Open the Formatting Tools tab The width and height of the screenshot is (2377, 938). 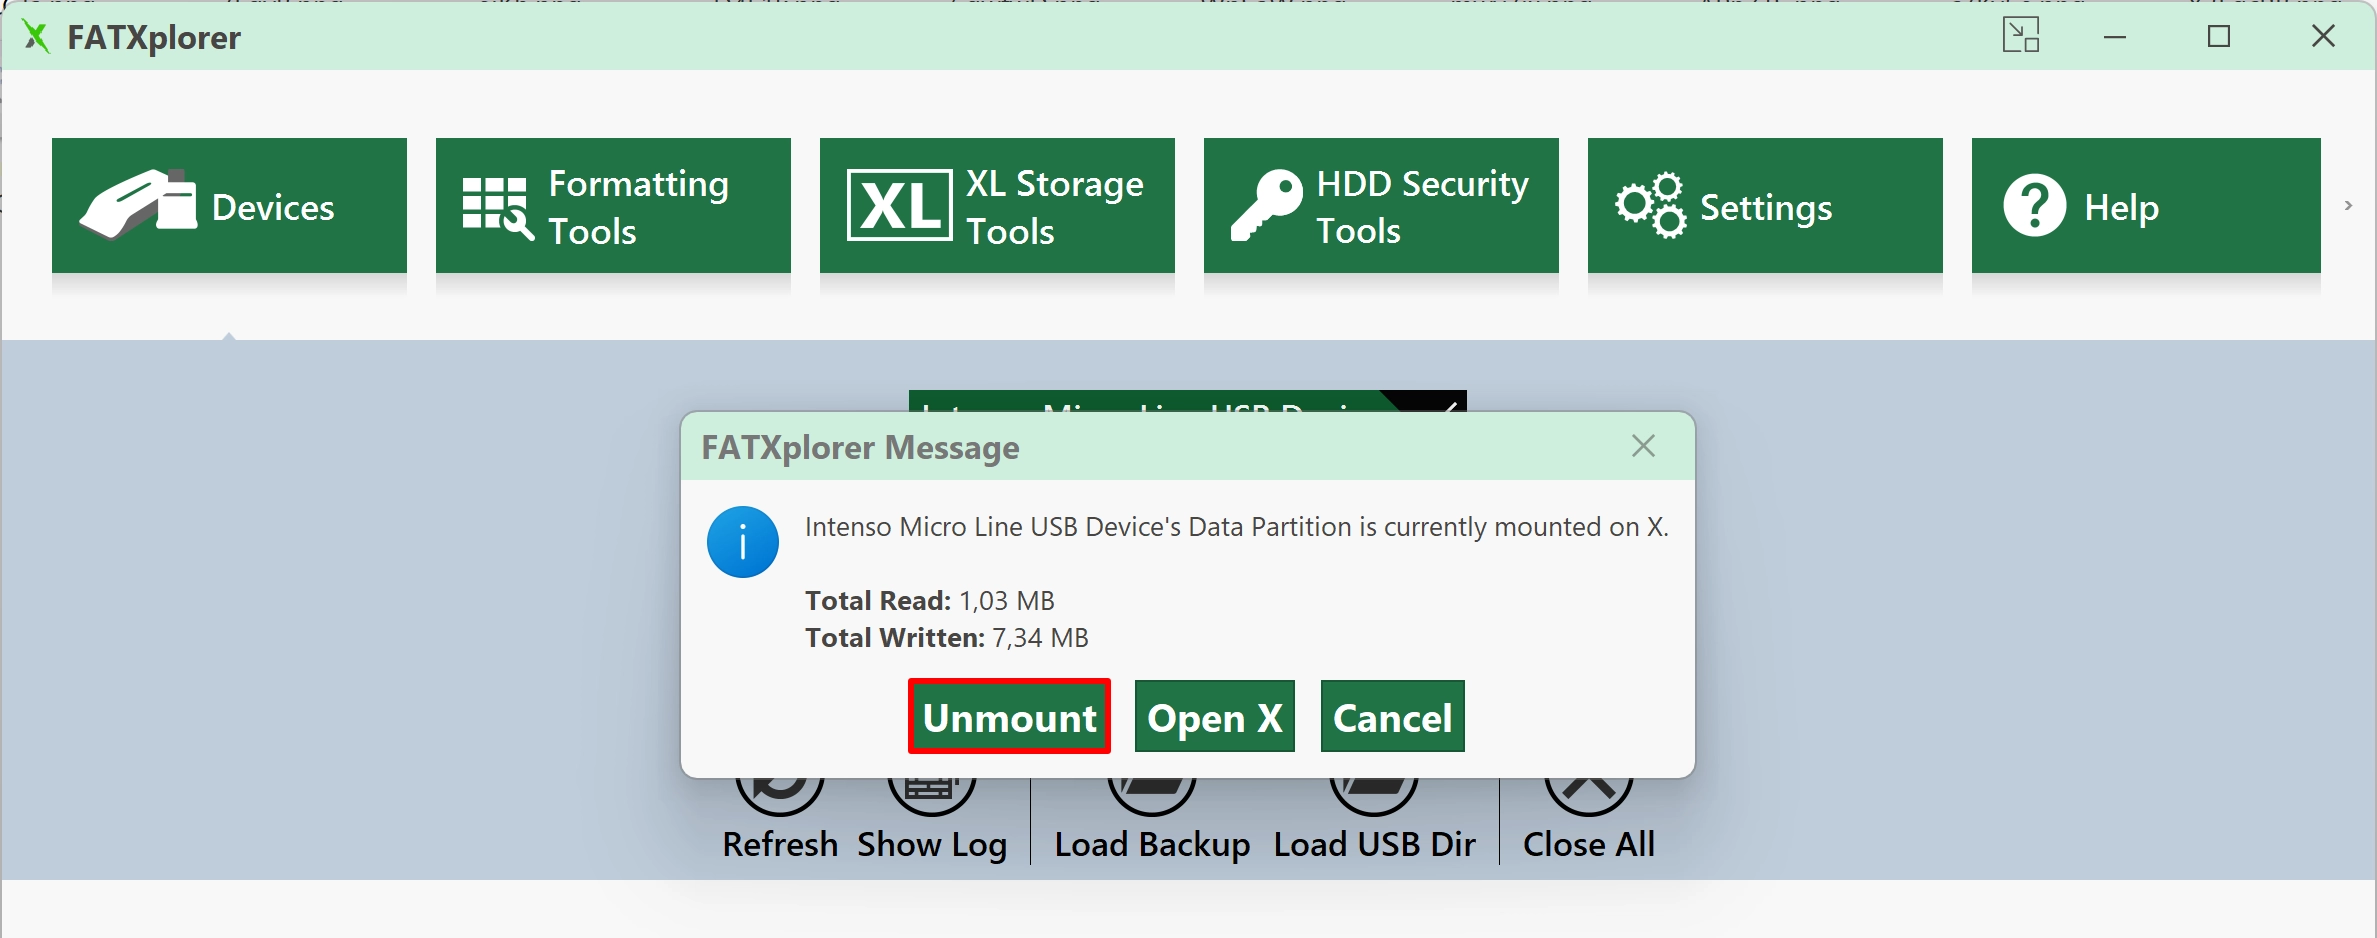coord(613,205)
